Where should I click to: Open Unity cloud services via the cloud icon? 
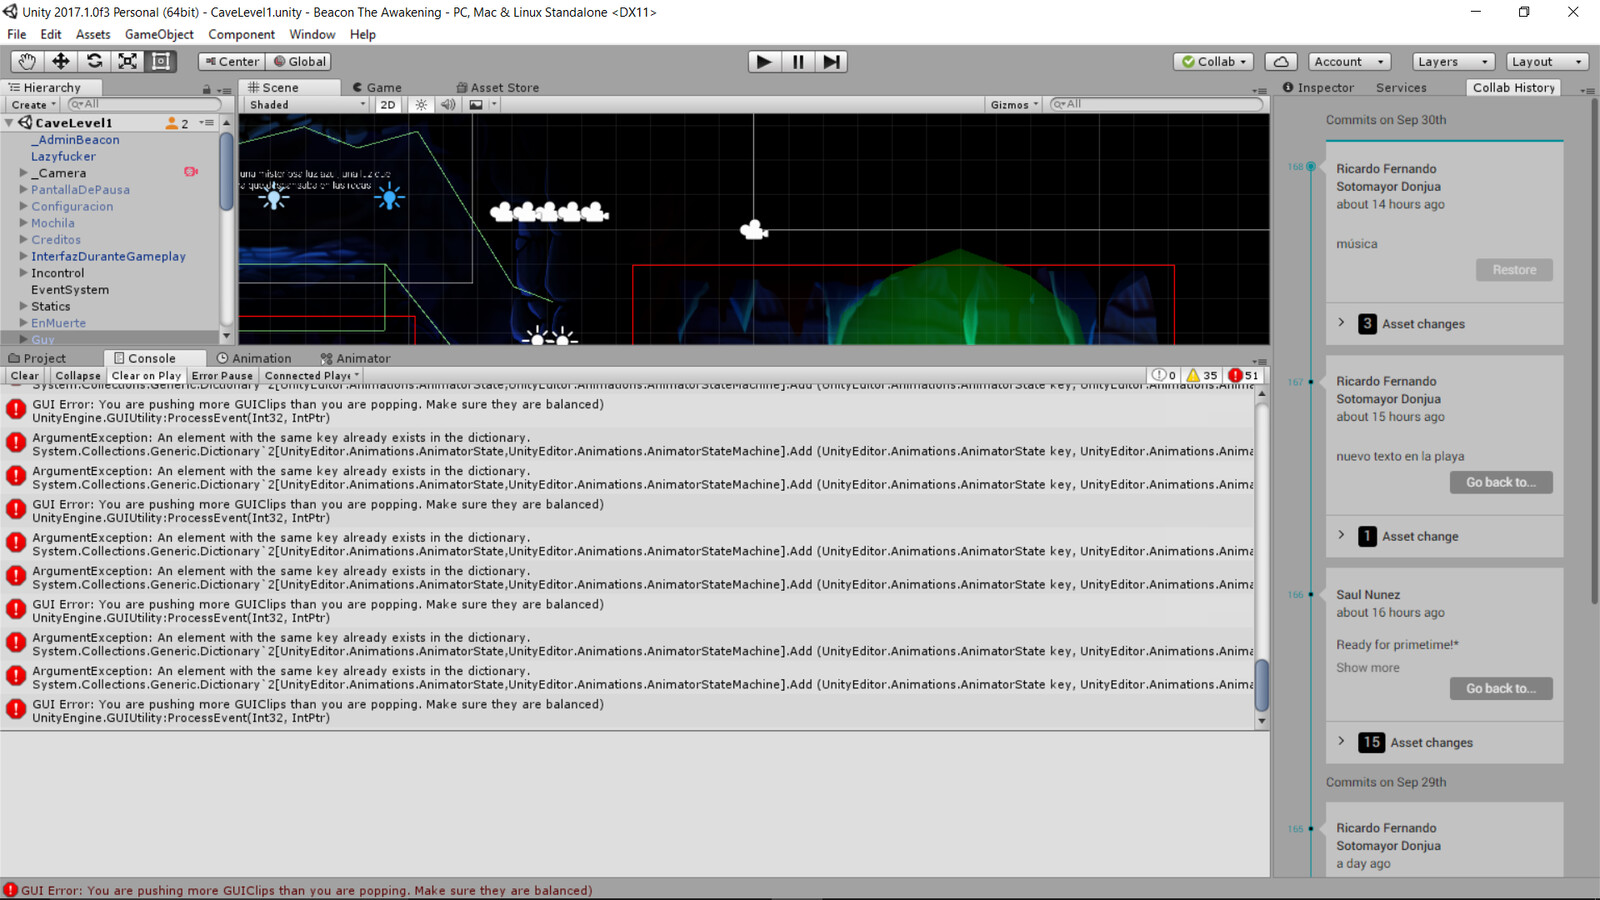[x=1280, y=61]
